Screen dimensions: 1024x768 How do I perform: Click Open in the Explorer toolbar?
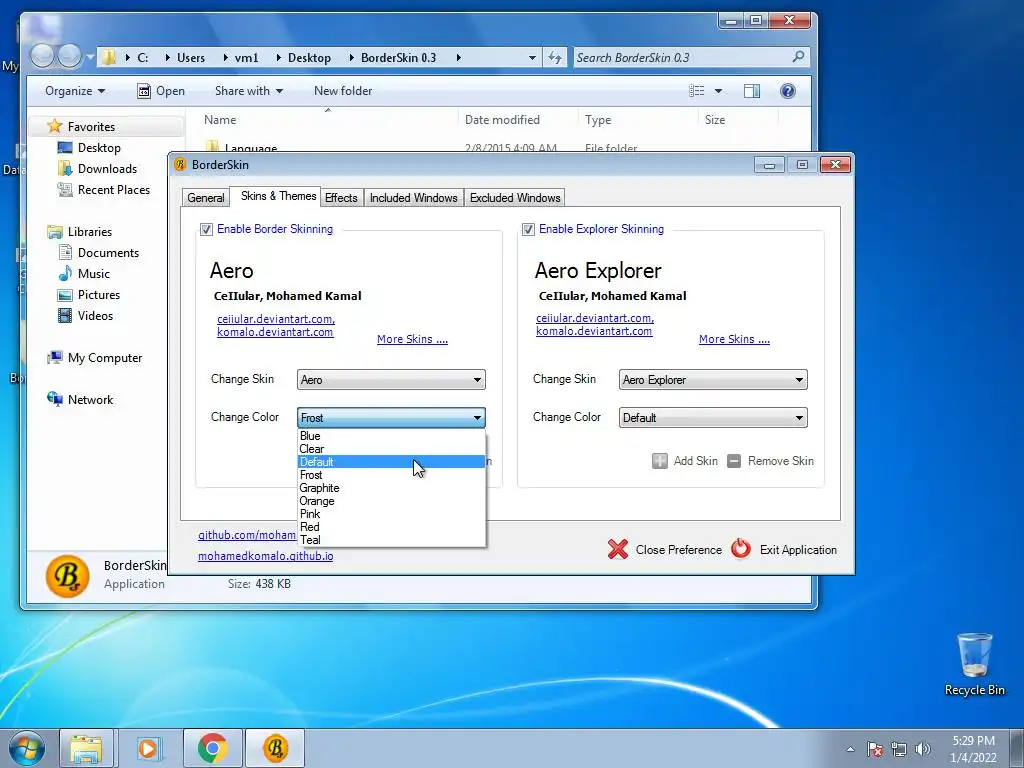pyautogui.click(x=161, y=91)
